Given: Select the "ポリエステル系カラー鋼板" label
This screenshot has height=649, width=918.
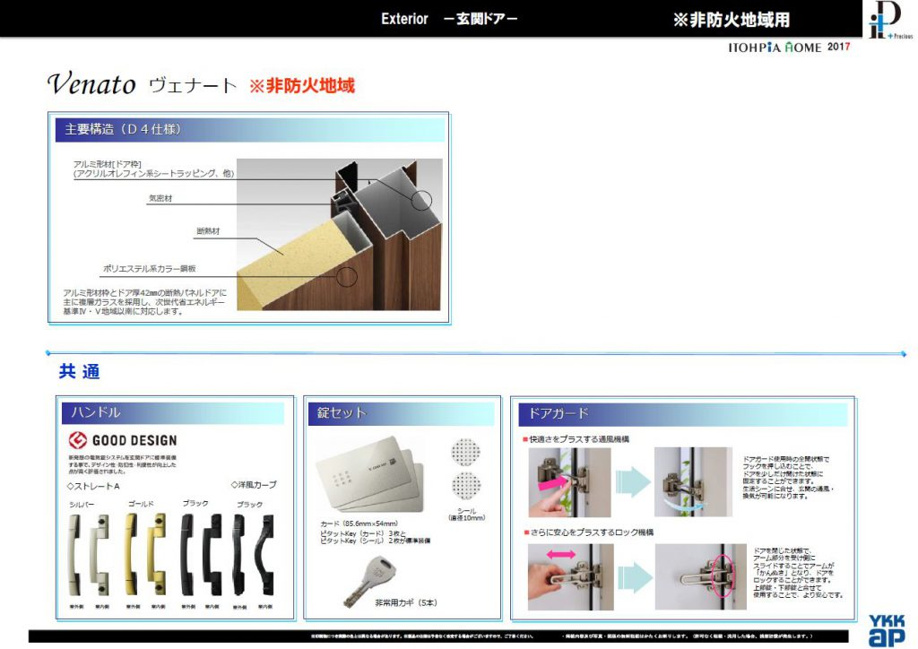Looking at the screenshot, I should pyautogui.click(x=149, y=269).
